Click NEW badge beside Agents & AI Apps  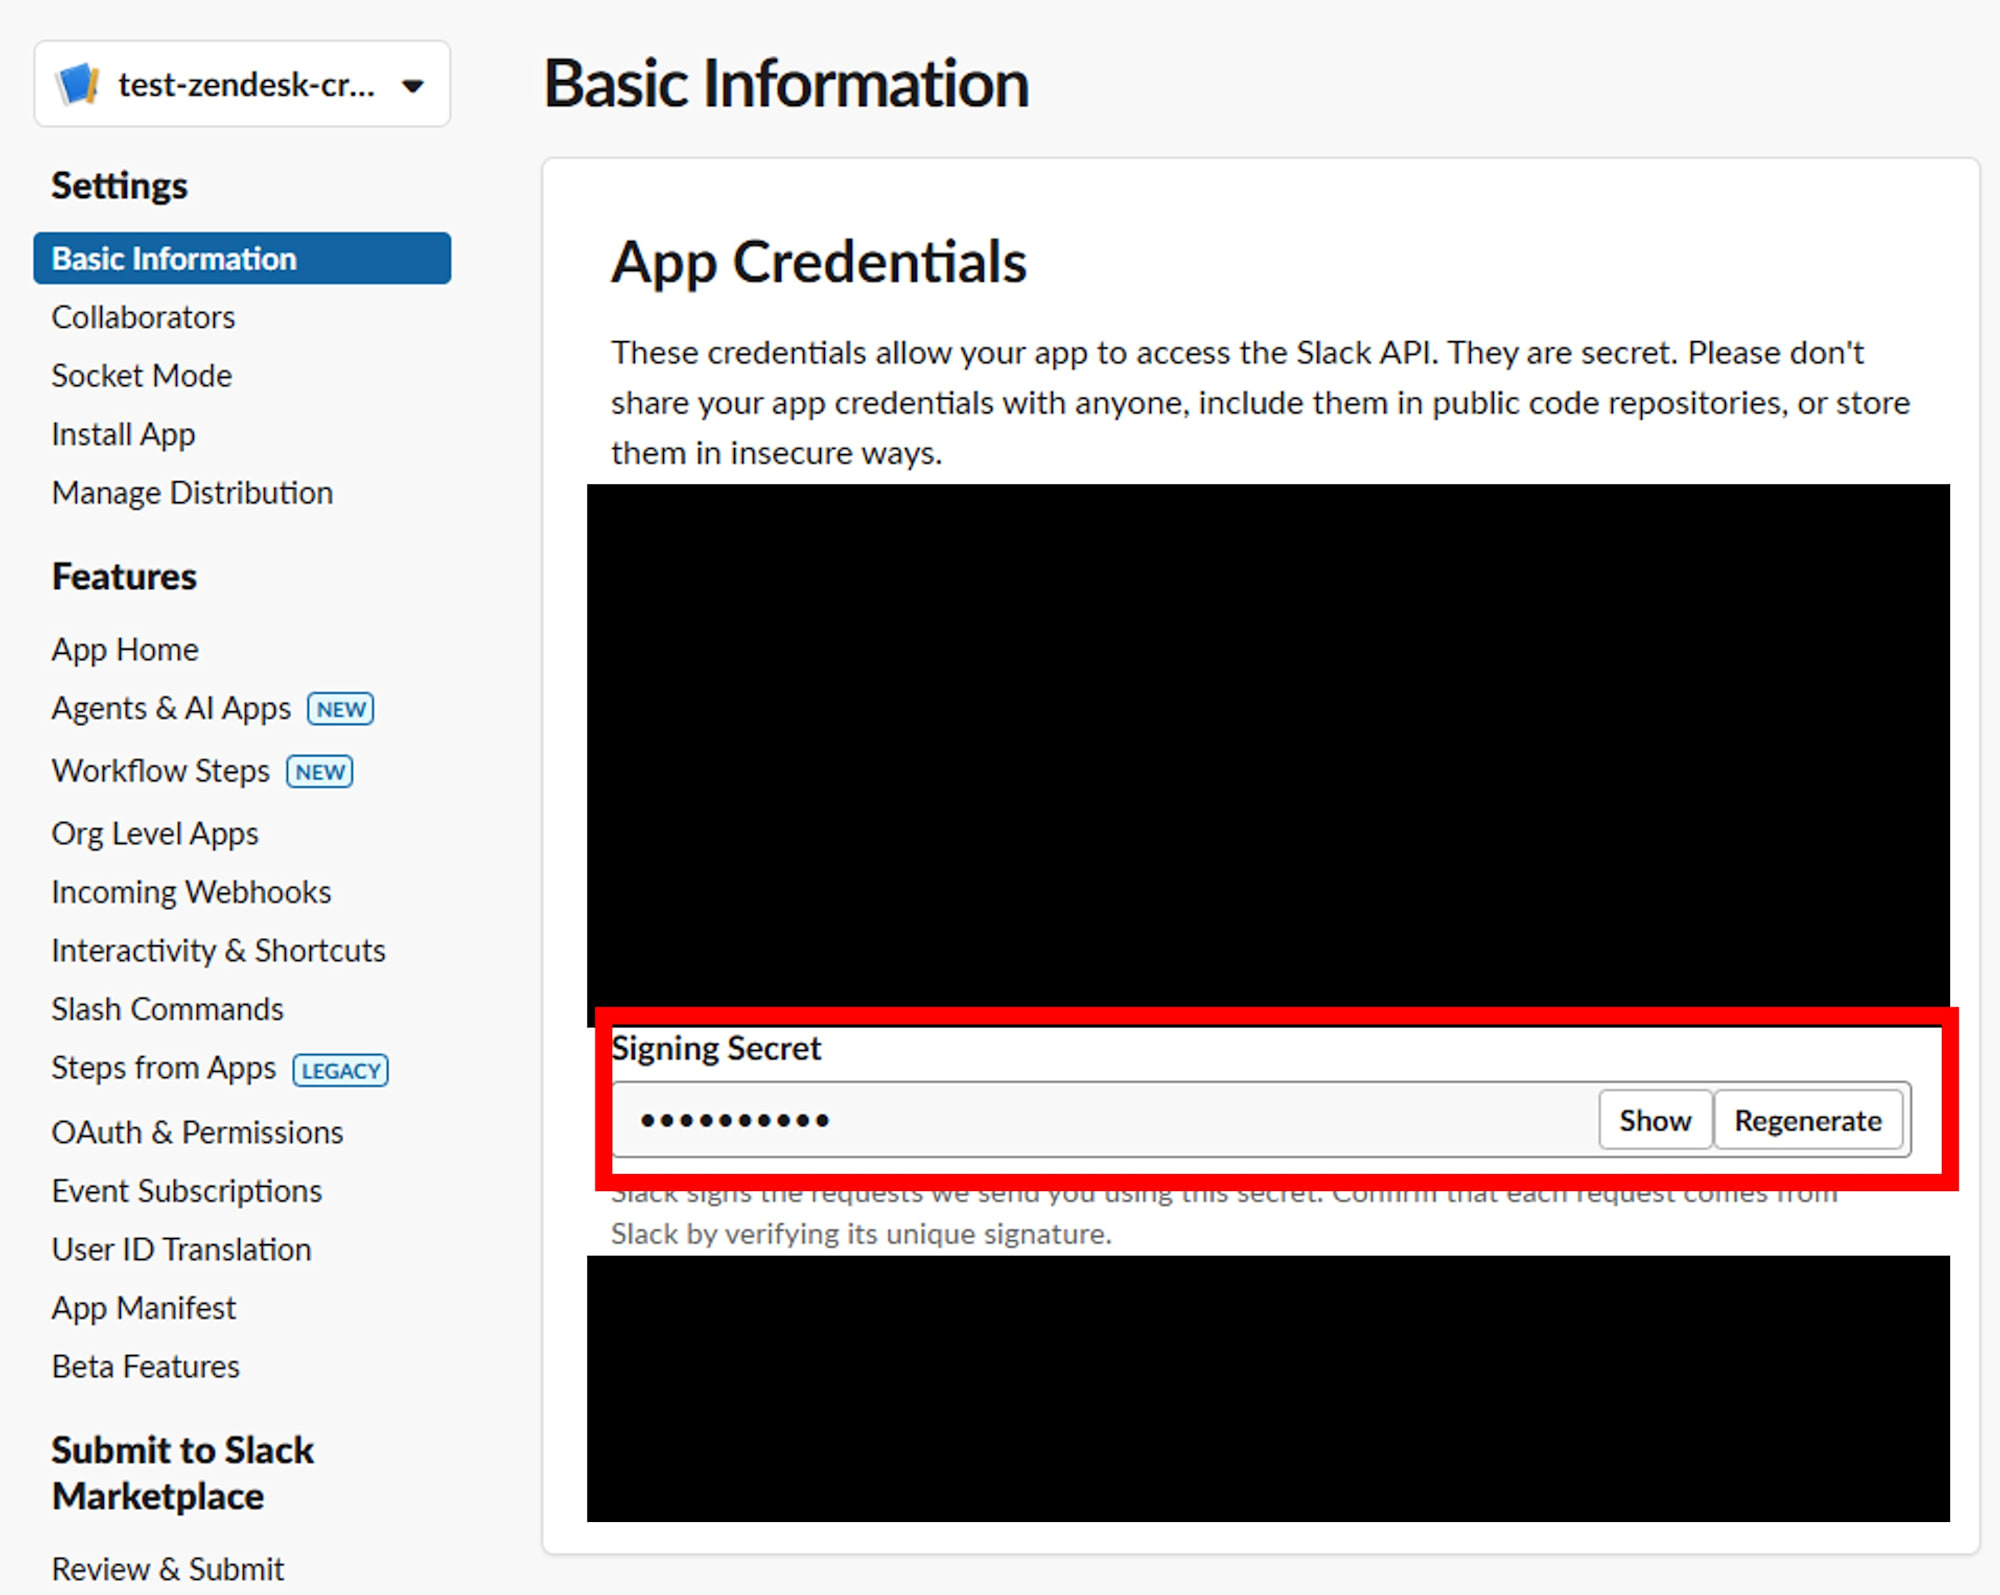click(x=341, y=709)
